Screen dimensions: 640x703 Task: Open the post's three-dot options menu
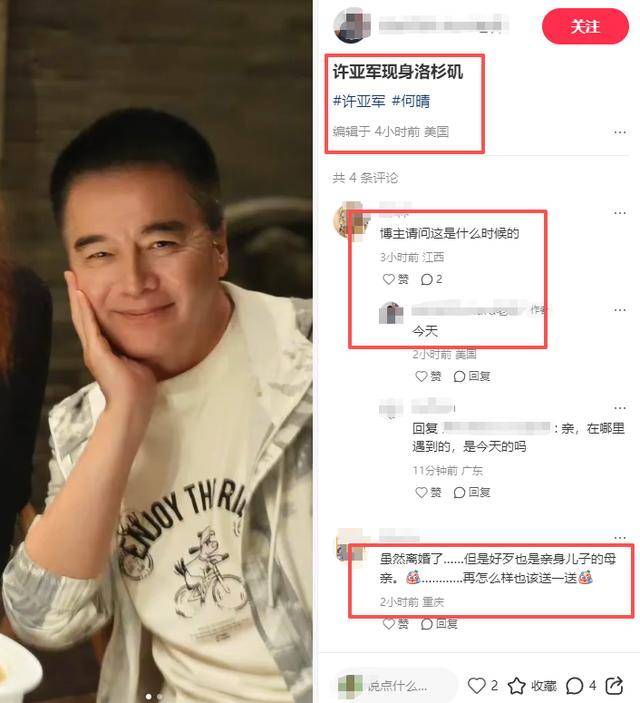[620, 132]
